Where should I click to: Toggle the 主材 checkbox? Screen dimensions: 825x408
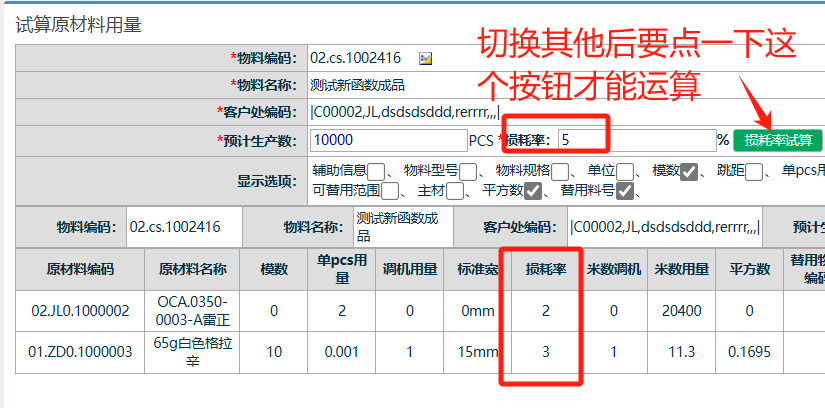click(x=455, y=191)
